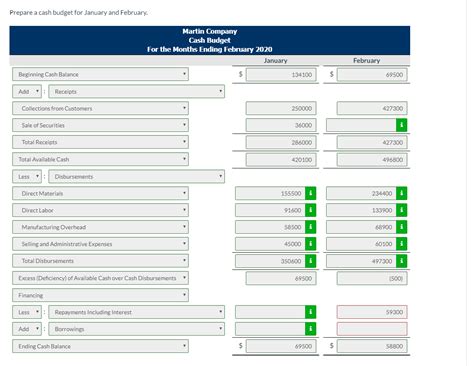Viewport: 474px width, 366px height.
Task: Open the Repayments Including Interest dropdown
Action: click(136, 312)
